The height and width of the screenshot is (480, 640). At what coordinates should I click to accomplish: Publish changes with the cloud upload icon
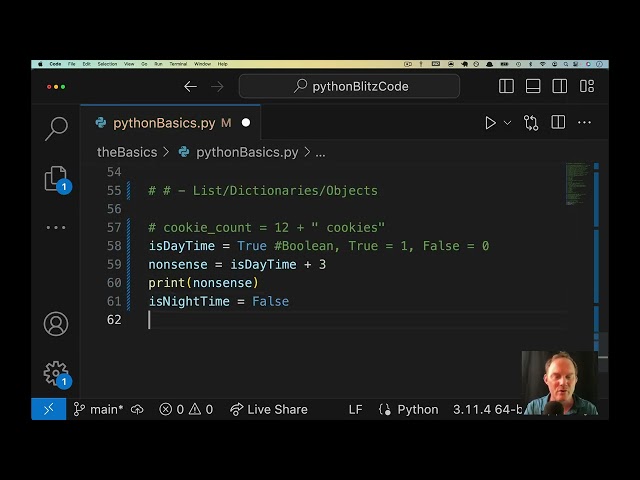[137, 409]
